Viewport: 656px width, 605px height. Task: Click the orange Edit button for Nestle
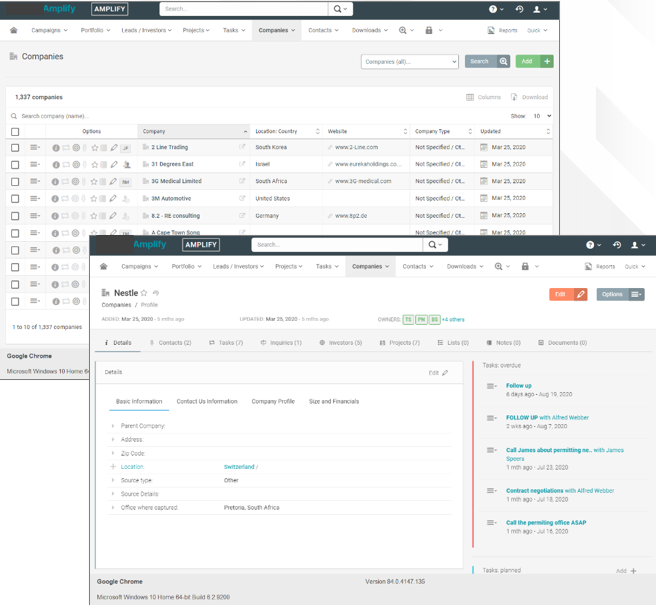tap(568, 295)
